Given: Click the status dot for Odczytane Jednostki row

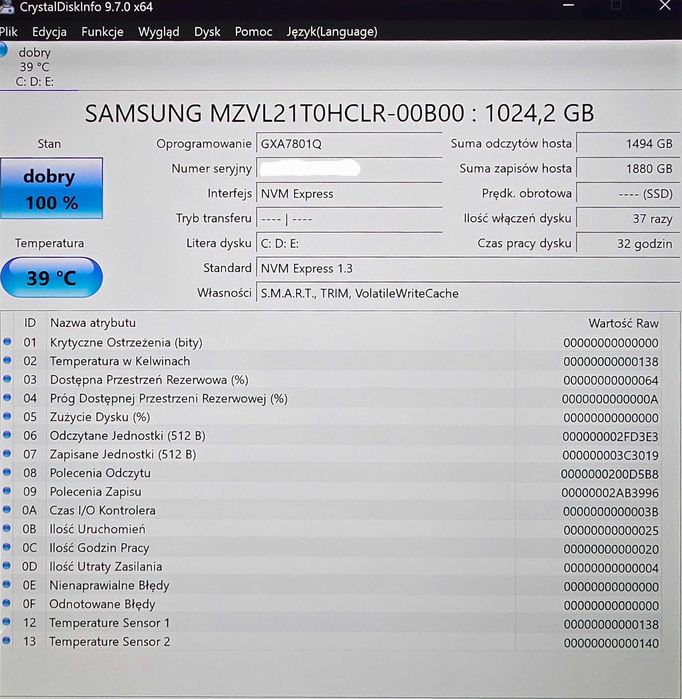Looking at the screenshot, I should pos(7,435).
